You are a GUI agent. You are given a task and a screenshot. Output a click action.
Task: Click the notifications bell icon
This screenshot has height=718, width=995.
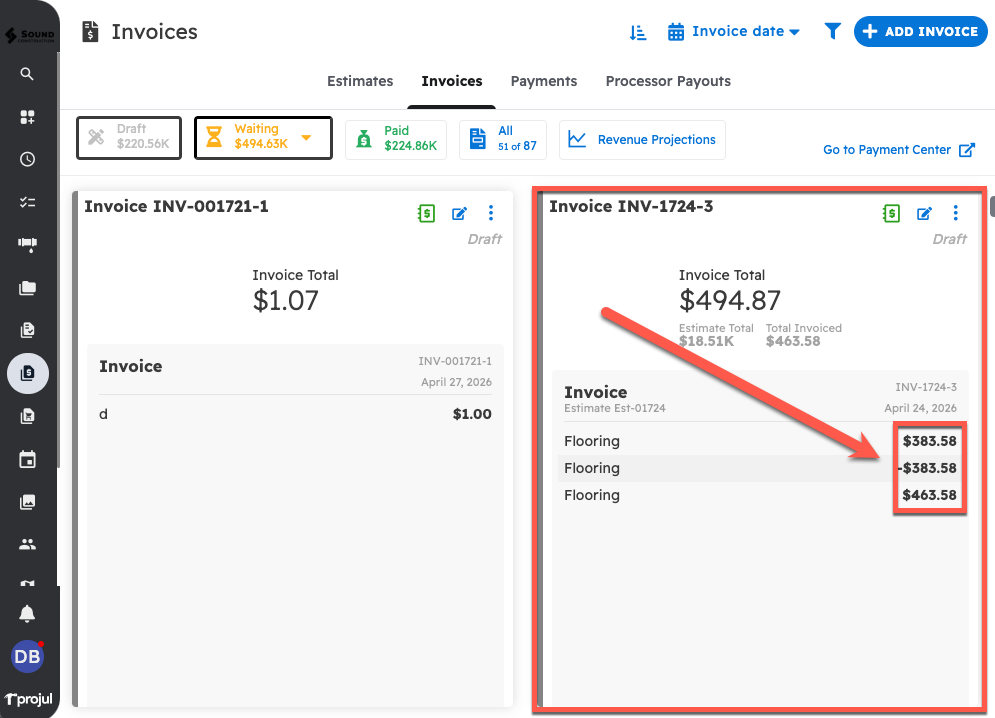tap(27, 613)
